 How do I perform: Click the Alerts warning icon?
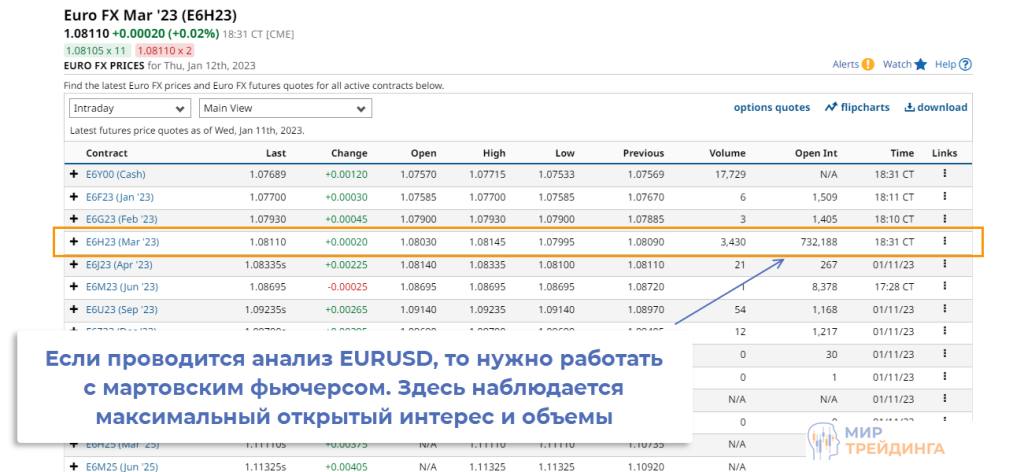(868, 65)
